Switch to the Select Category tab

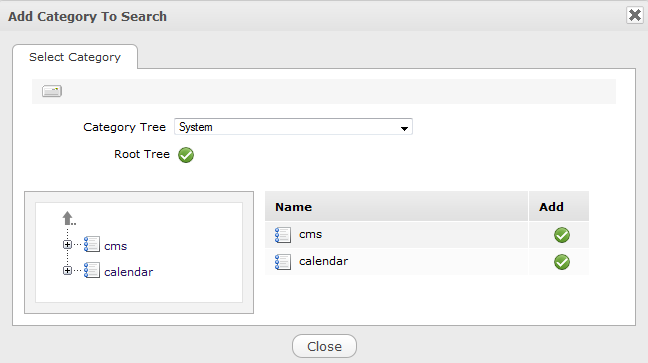[x=75, y=57]
